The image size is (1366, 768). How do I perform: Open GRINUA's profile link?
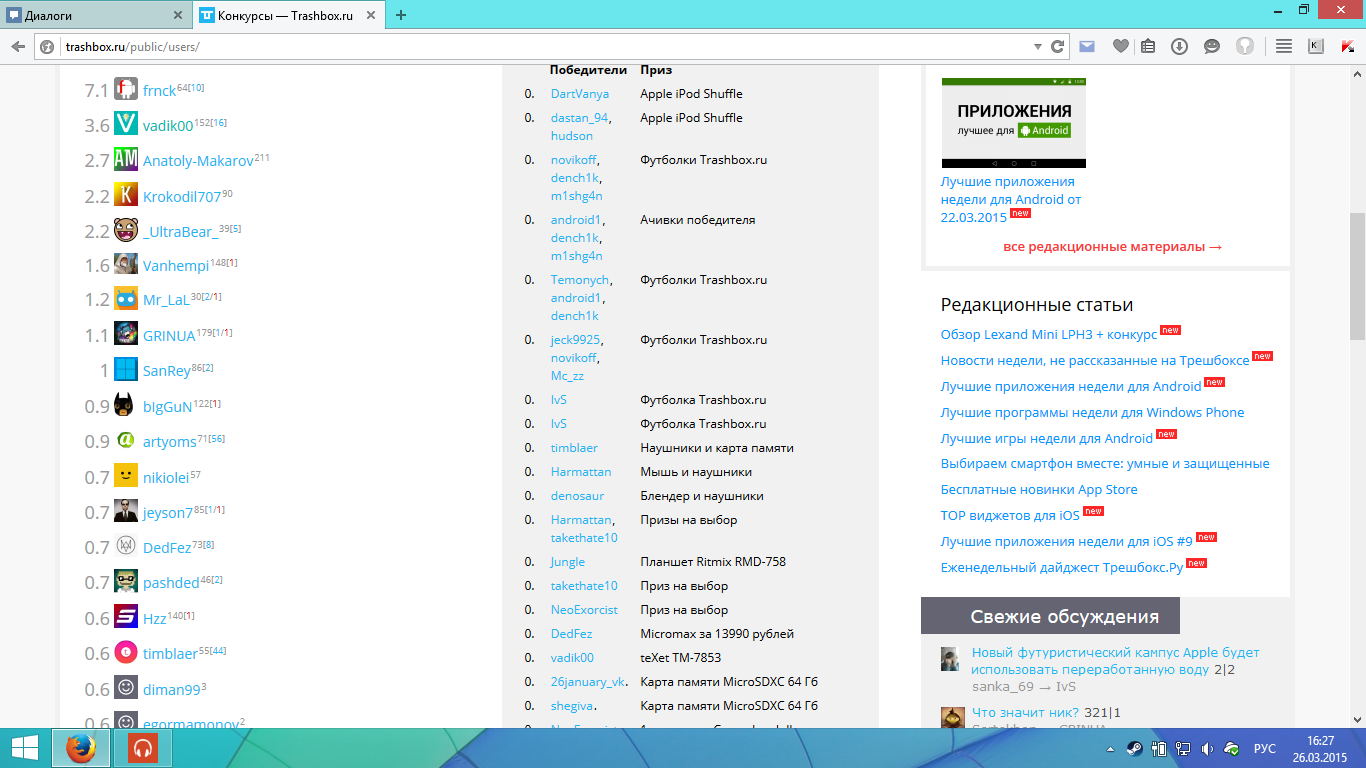(x=169, y=336)
